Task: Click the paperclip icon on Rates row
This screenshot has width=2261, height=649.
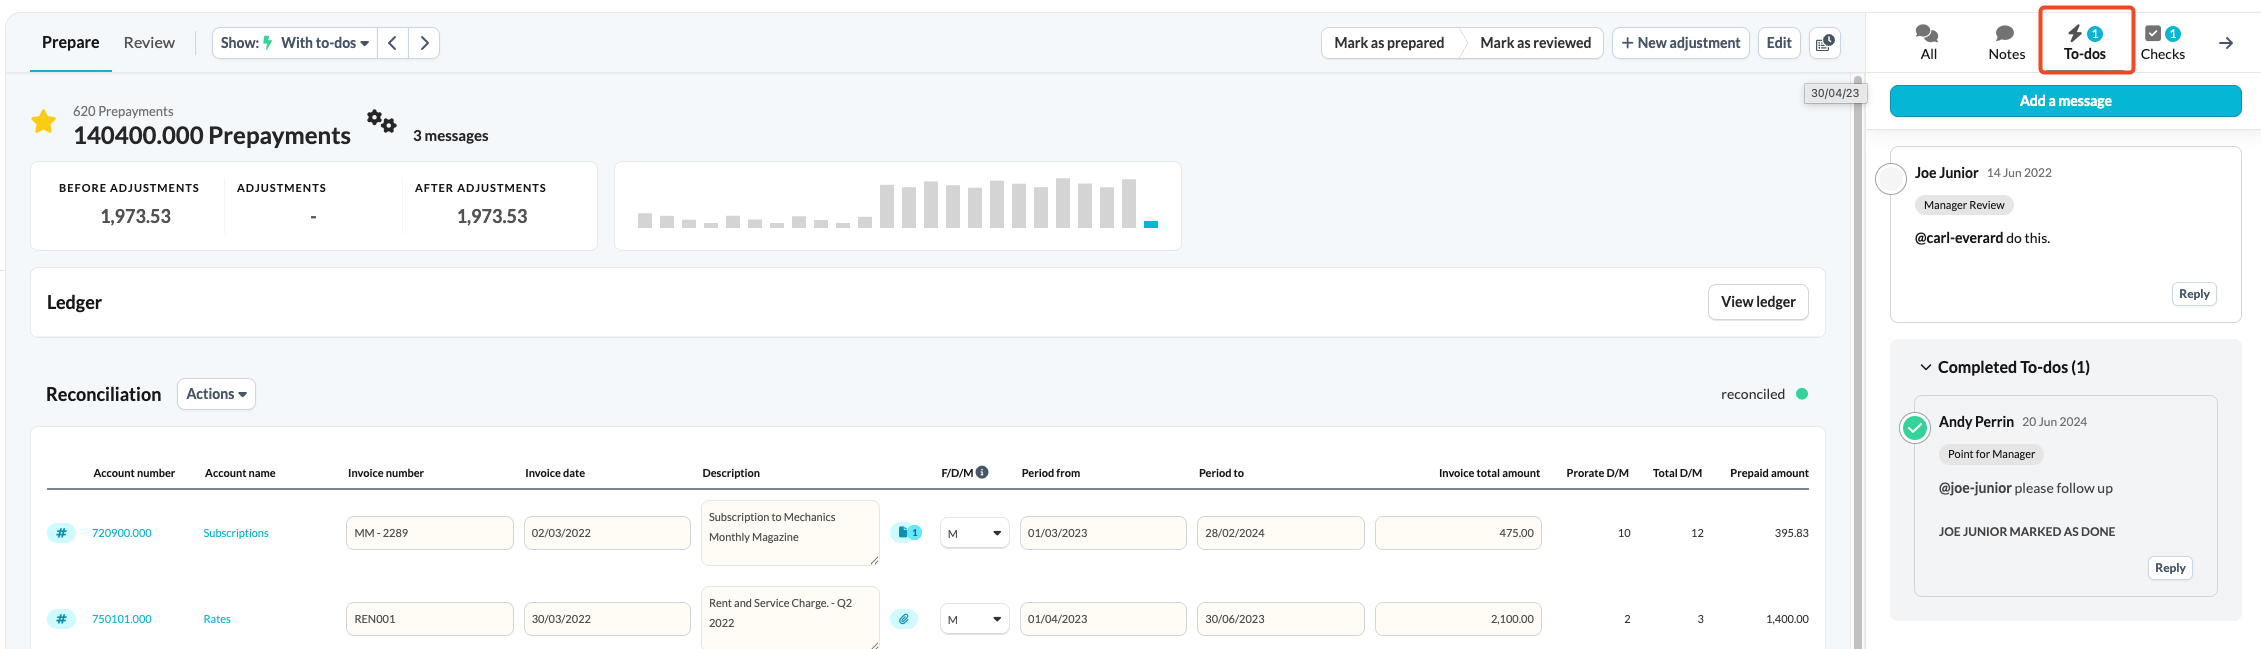Action: (x=904, y=619)
